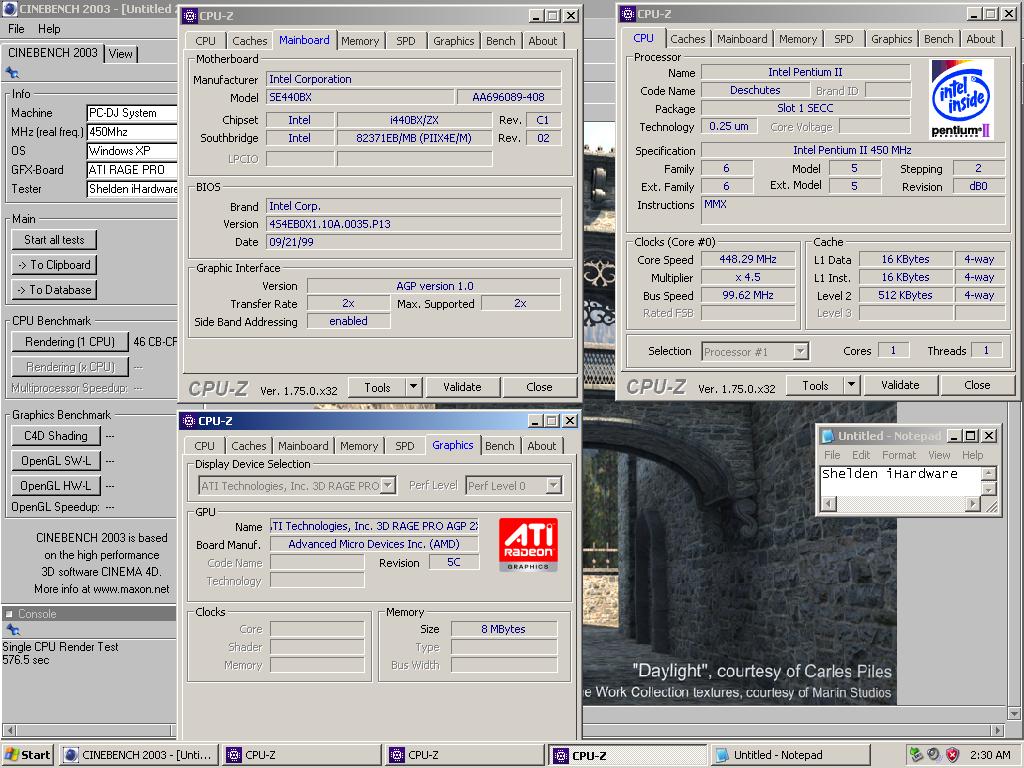This screenshot has height=768, width=1024.
Task: Open Bench tab in Graphics CPU-Z window
Action: click(500, 445)
